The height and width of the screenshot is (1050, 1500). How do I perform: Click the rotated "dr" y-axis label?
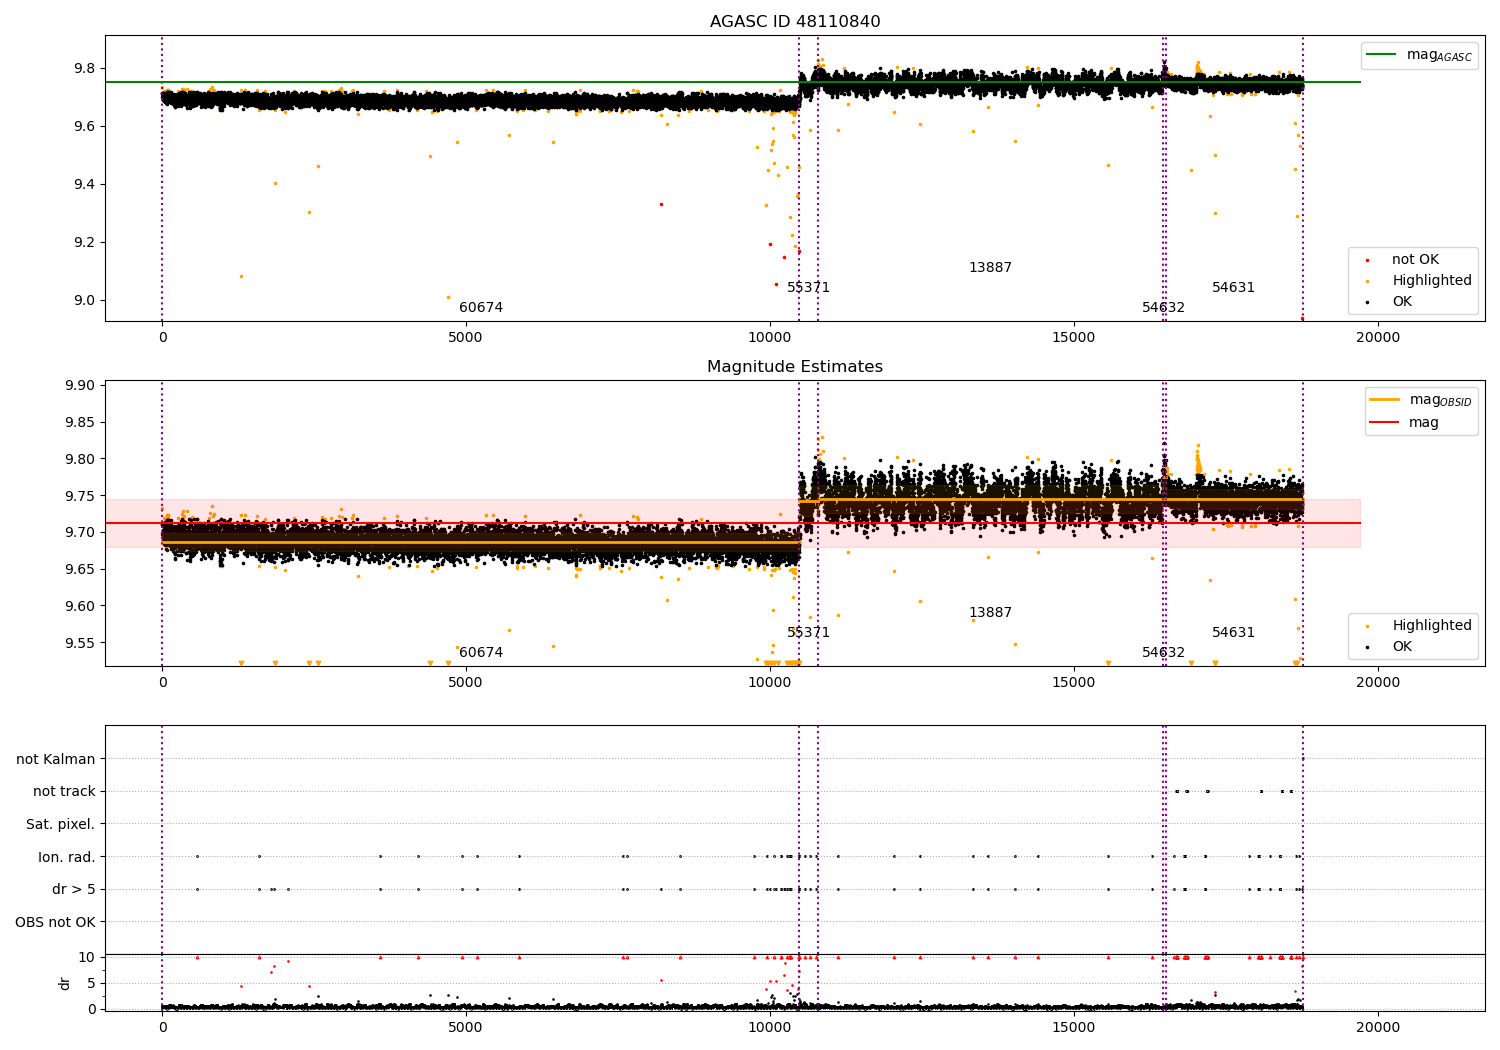[65, 983]
